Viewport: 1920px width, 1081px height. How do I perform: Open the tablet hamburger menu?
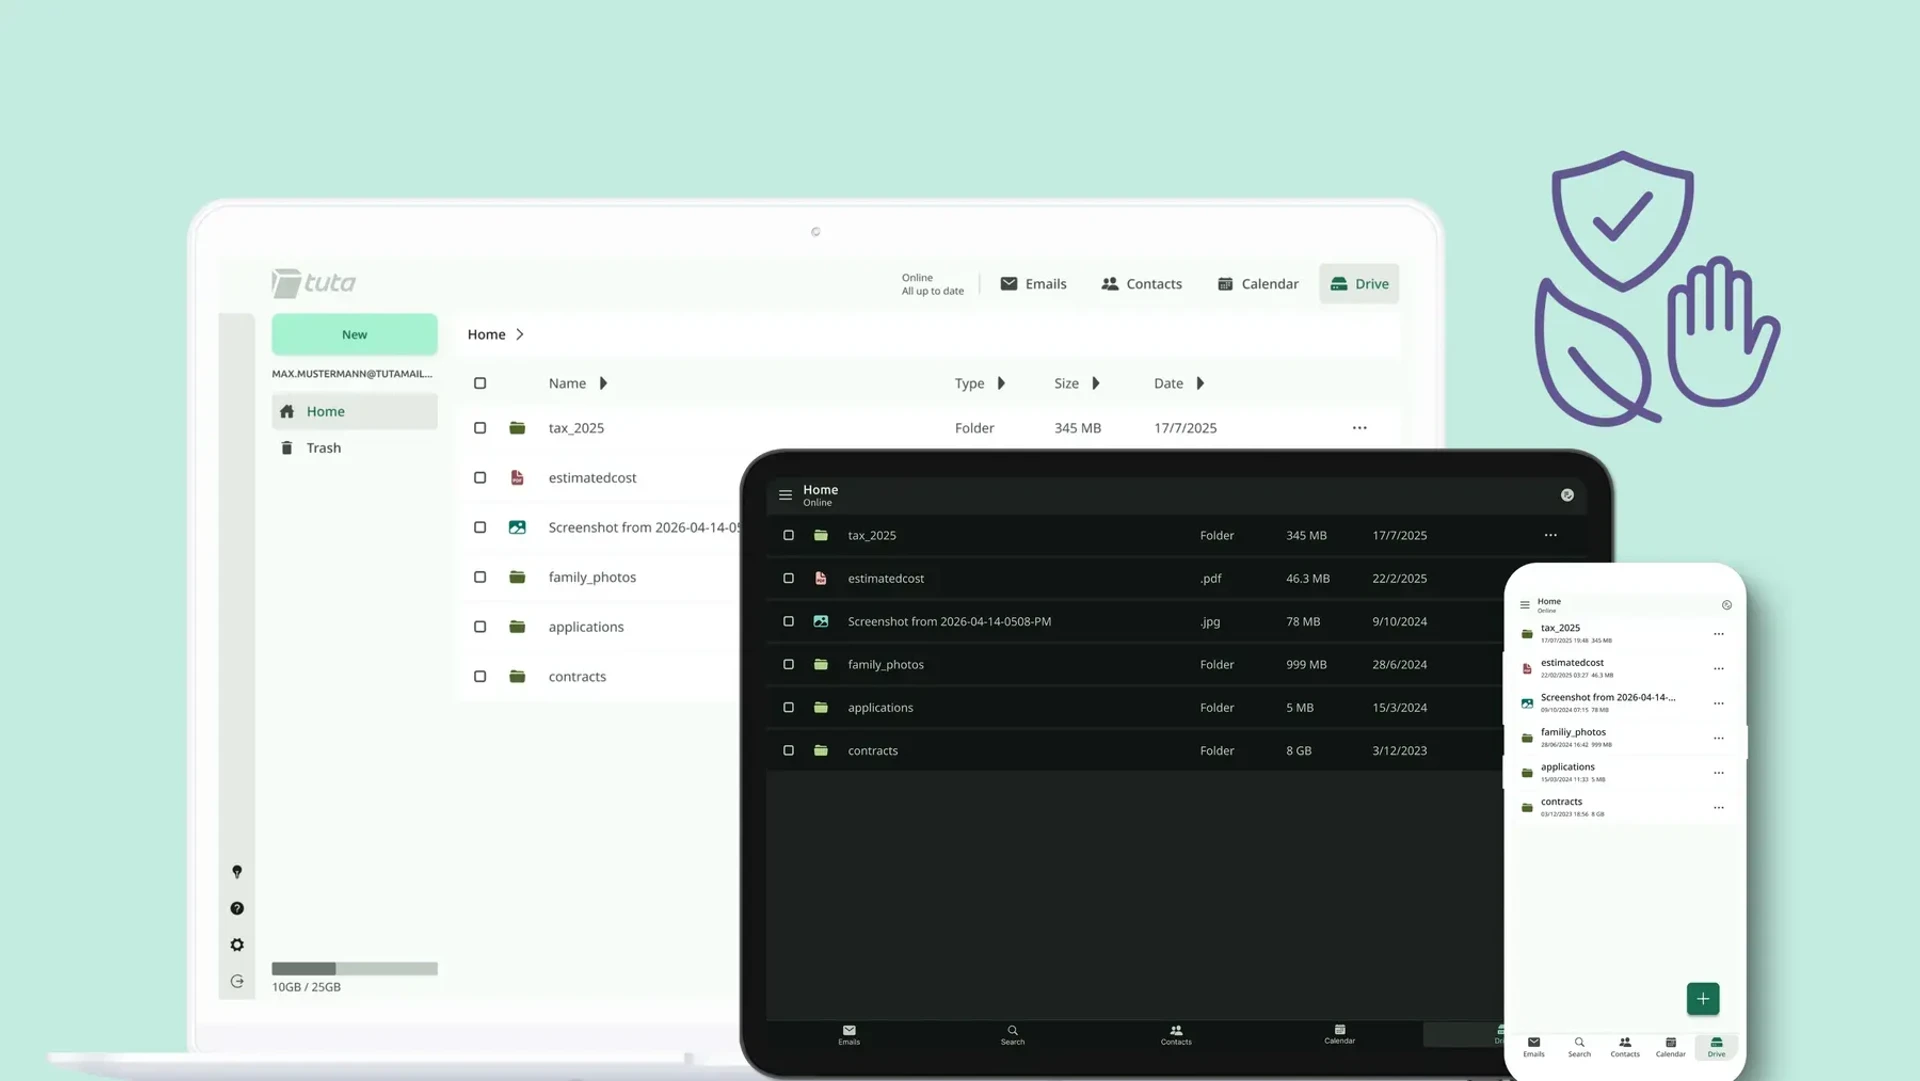point(785,494)
